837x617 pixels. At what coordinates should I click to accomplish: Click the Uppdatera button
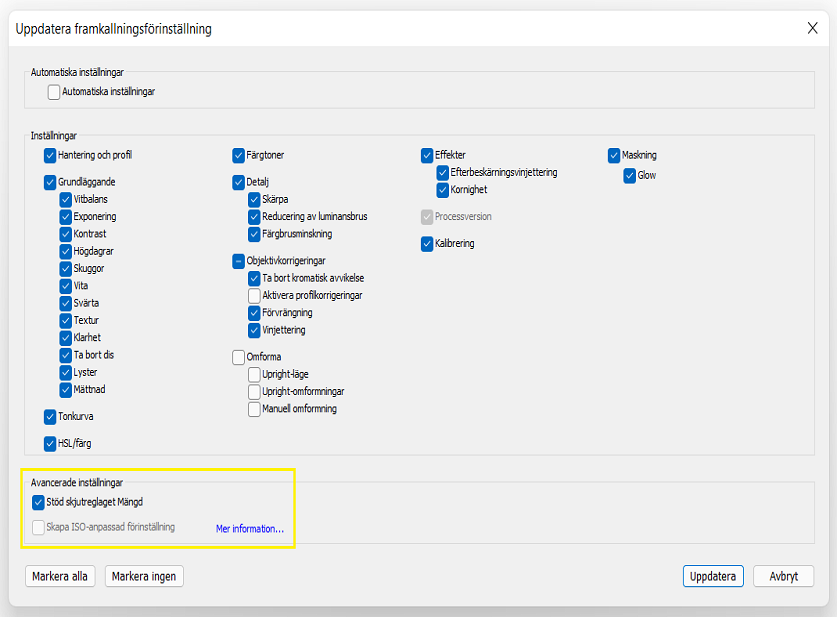[x=713, y=576]
